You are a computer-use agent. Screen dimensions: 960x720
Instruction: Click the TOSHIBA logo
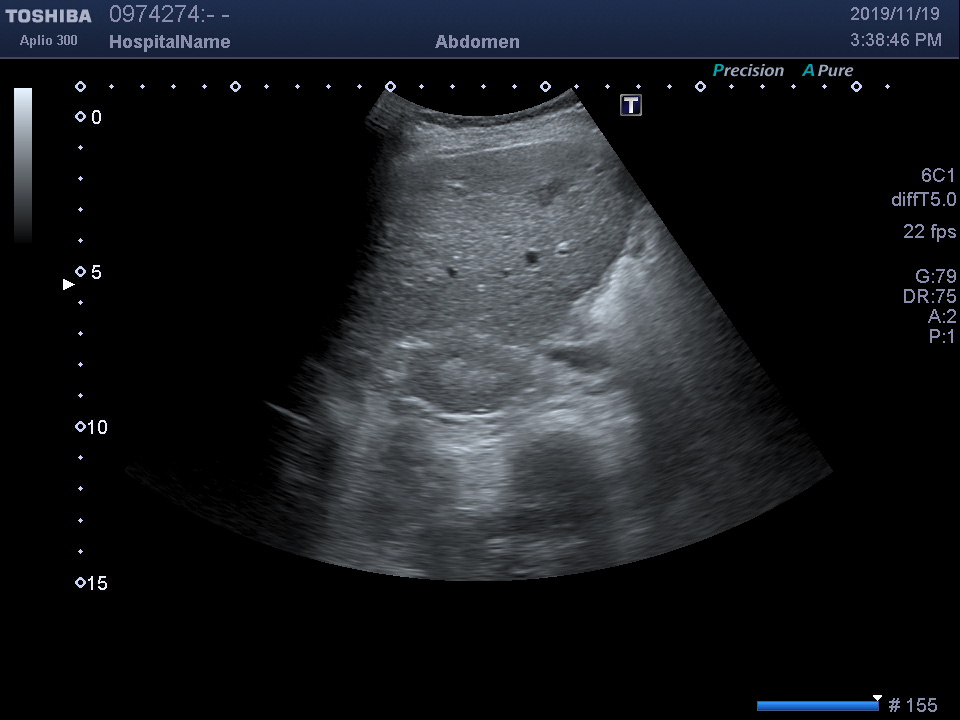tap(48, 16)
